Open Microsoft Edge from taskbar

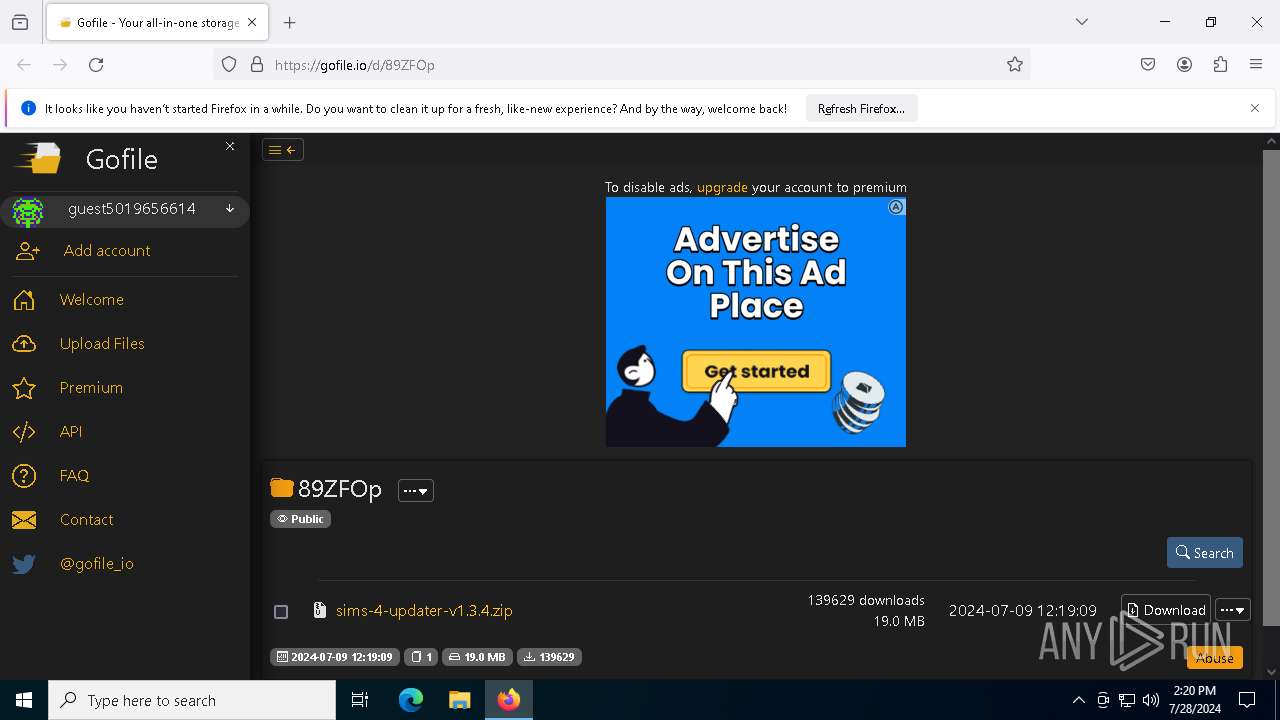coord(411,700)
